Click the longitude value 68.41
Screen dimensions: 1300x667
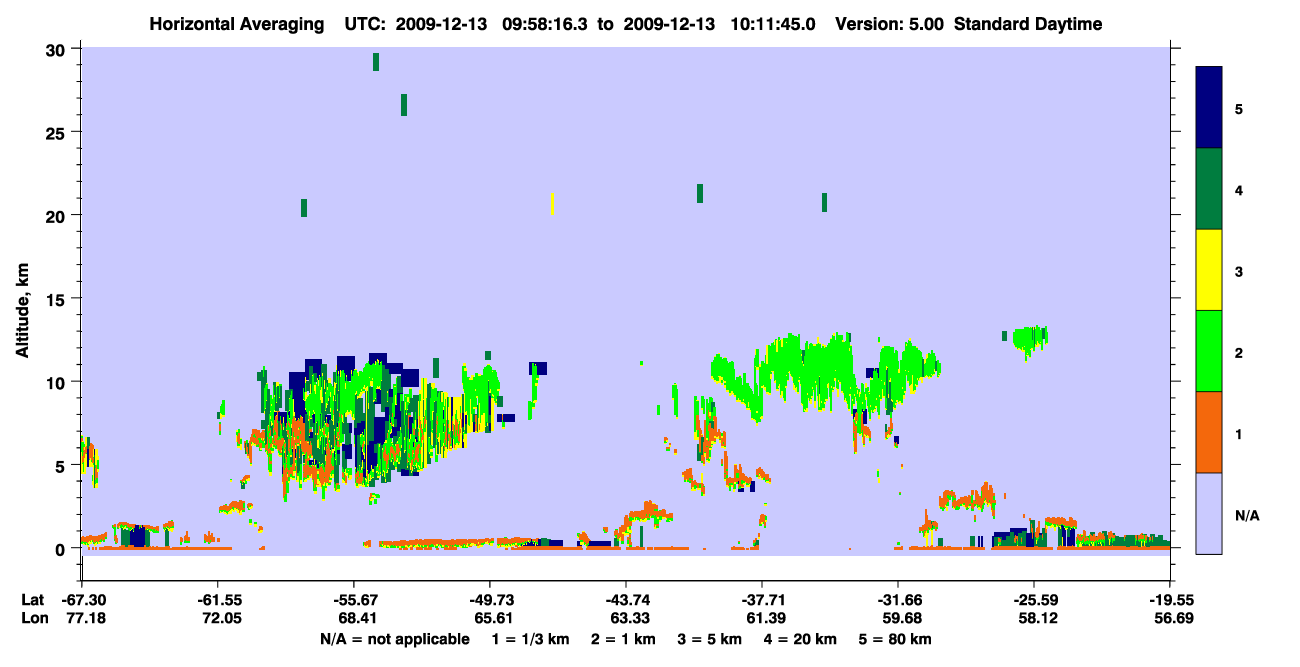[356, 618]
